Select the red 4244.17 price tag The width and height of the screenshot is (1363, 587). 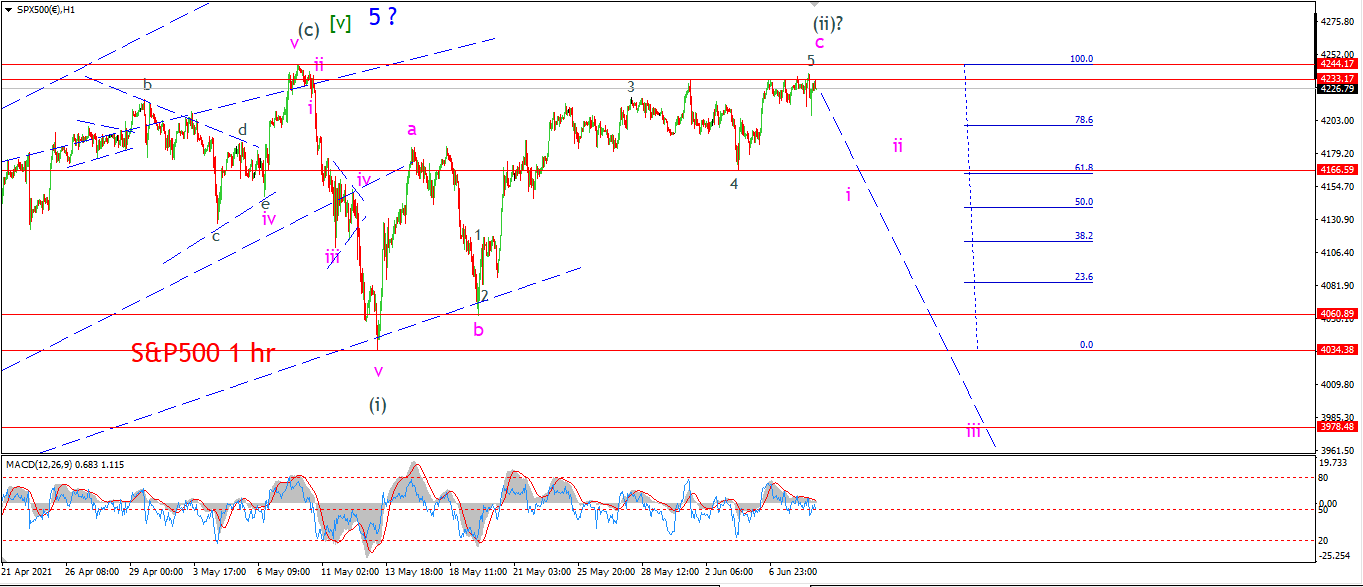click(x=1338, y=64)
